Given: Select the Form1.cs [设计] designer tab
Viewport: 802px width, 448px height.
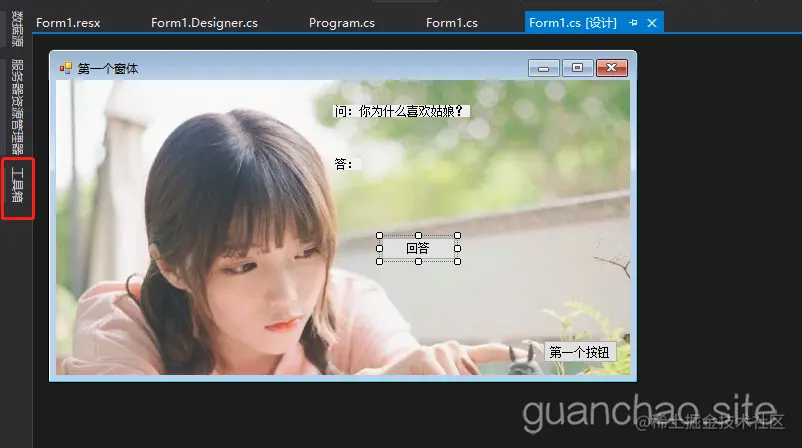Looking at the screenshot, I should click(x=572, y=23).
